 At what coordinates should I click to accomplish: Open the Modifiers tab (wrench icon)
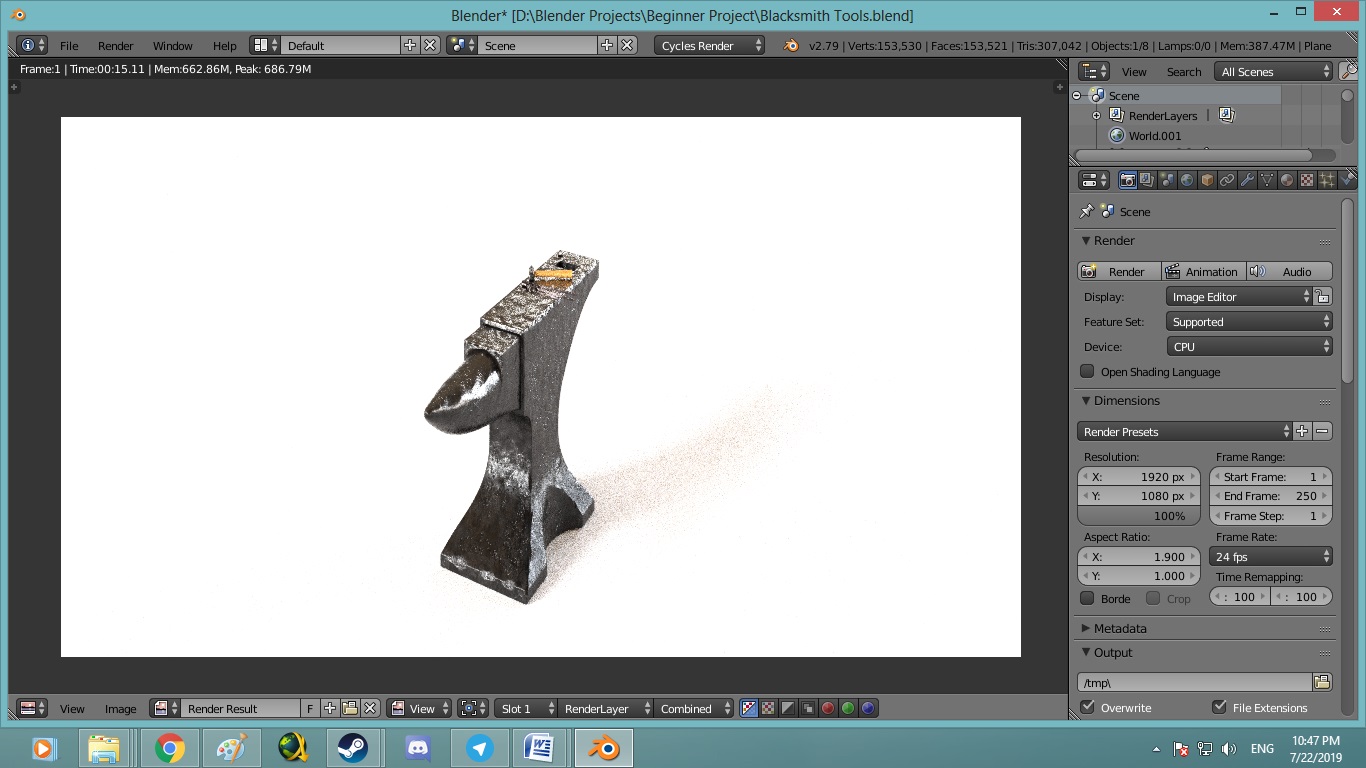click(1247, 181)
